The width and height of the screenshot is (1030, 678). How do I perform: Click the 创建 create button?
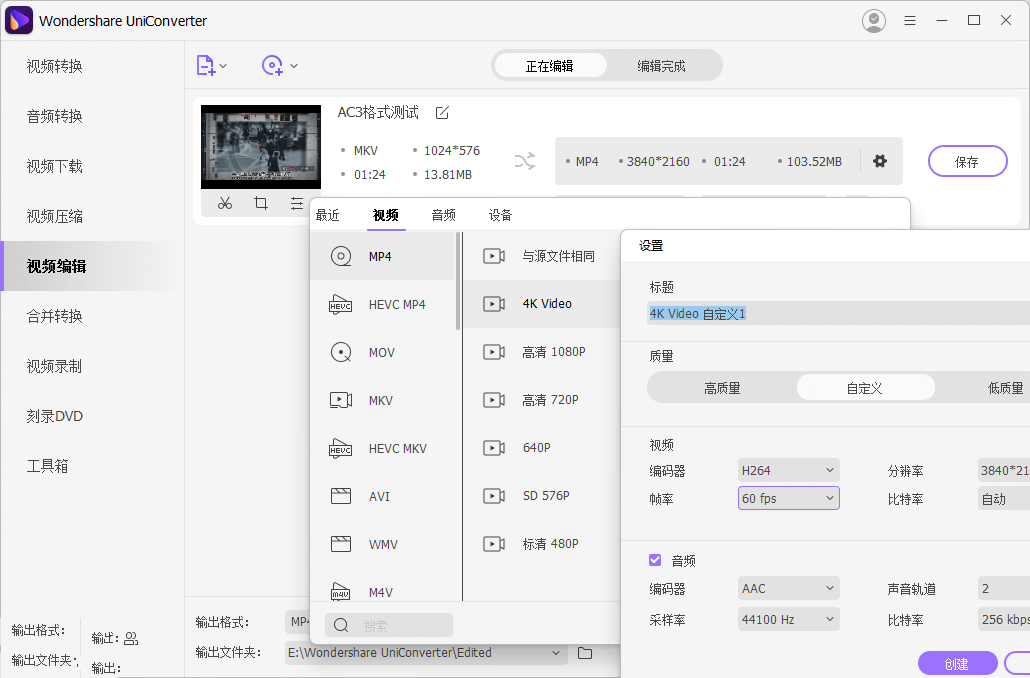pyautogui.click(x=957, y=663)
